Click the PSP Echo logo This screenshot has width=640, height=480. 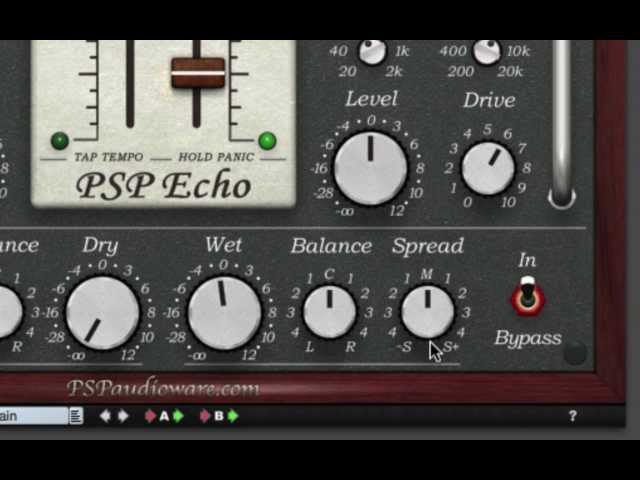[163, 186]
